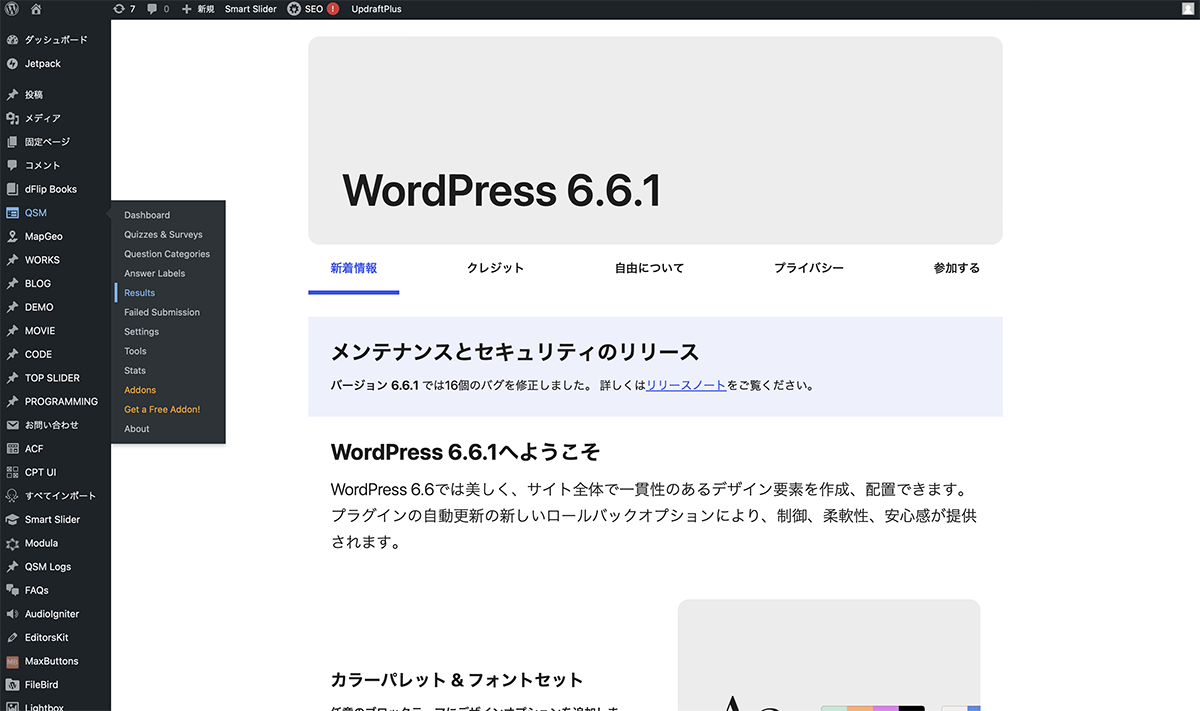The image size is (1200, 711).
Task: Click the WordPress logo in admin bar
Action: pyautogui.click(x=12, y=9)
